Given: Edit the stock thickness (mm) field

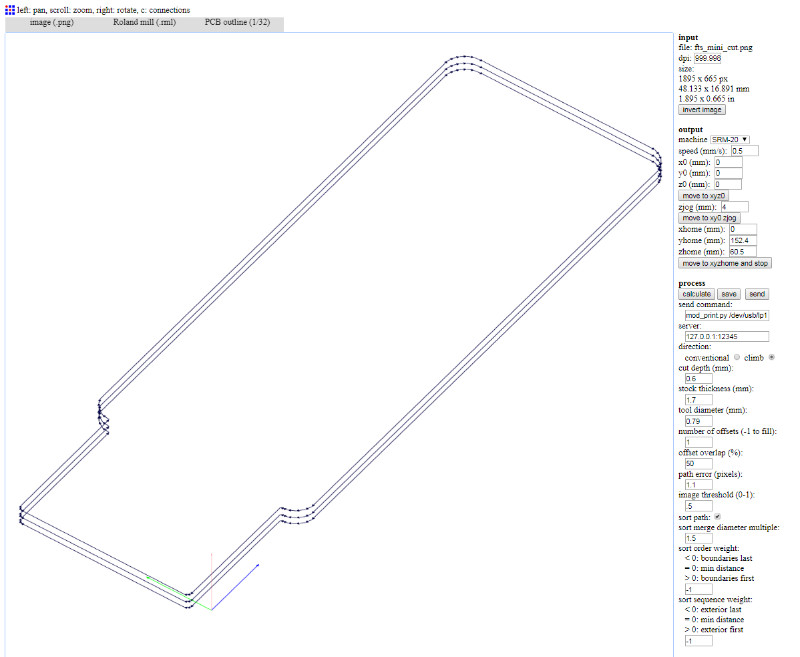Looking at the screenshot, I should 698,400.
